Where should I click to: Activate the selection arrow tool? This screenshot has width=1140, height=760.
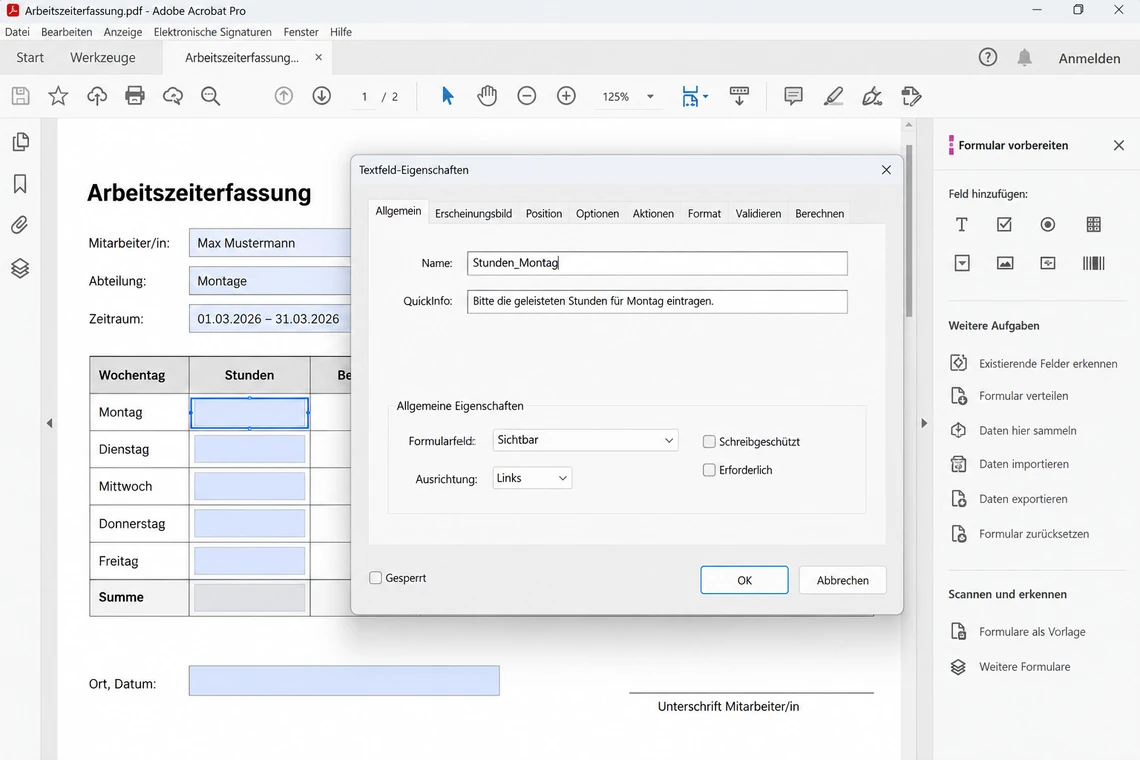pos(448,96)
